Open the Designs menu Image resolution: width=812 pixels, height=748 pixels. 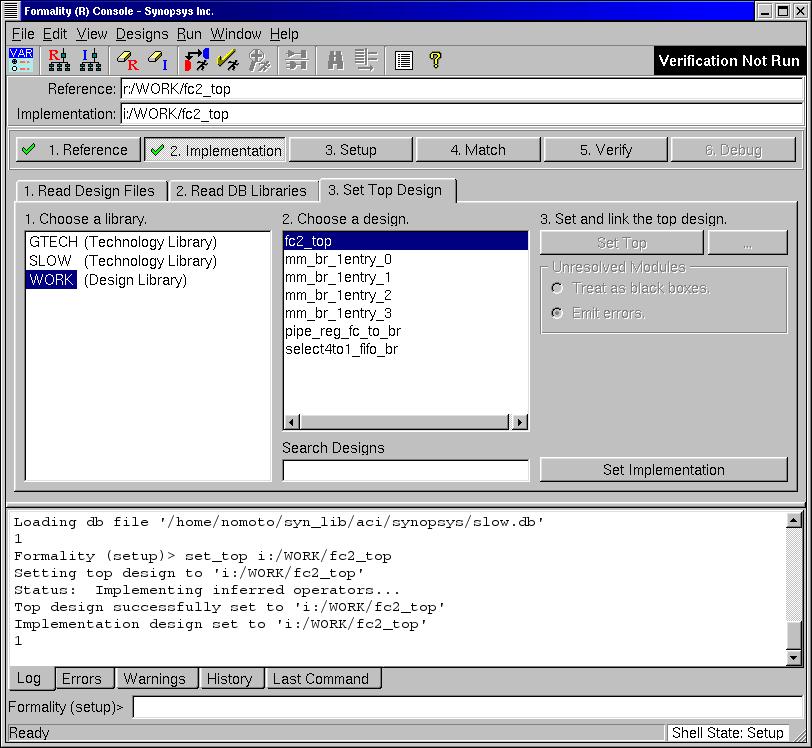pos(142,34)
